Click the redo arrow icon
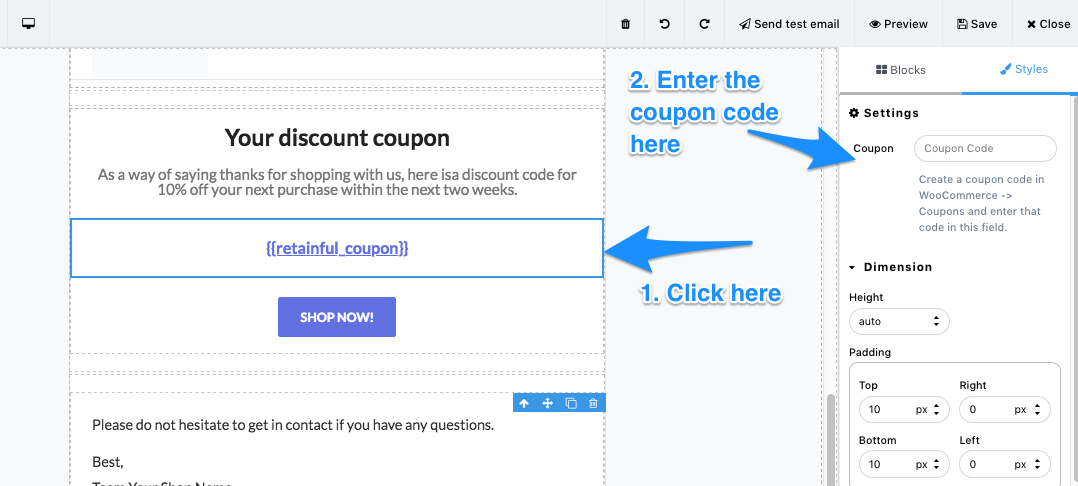Image resolution: width=1078 pixels, height=486 pixels. [x=704, y=24]
